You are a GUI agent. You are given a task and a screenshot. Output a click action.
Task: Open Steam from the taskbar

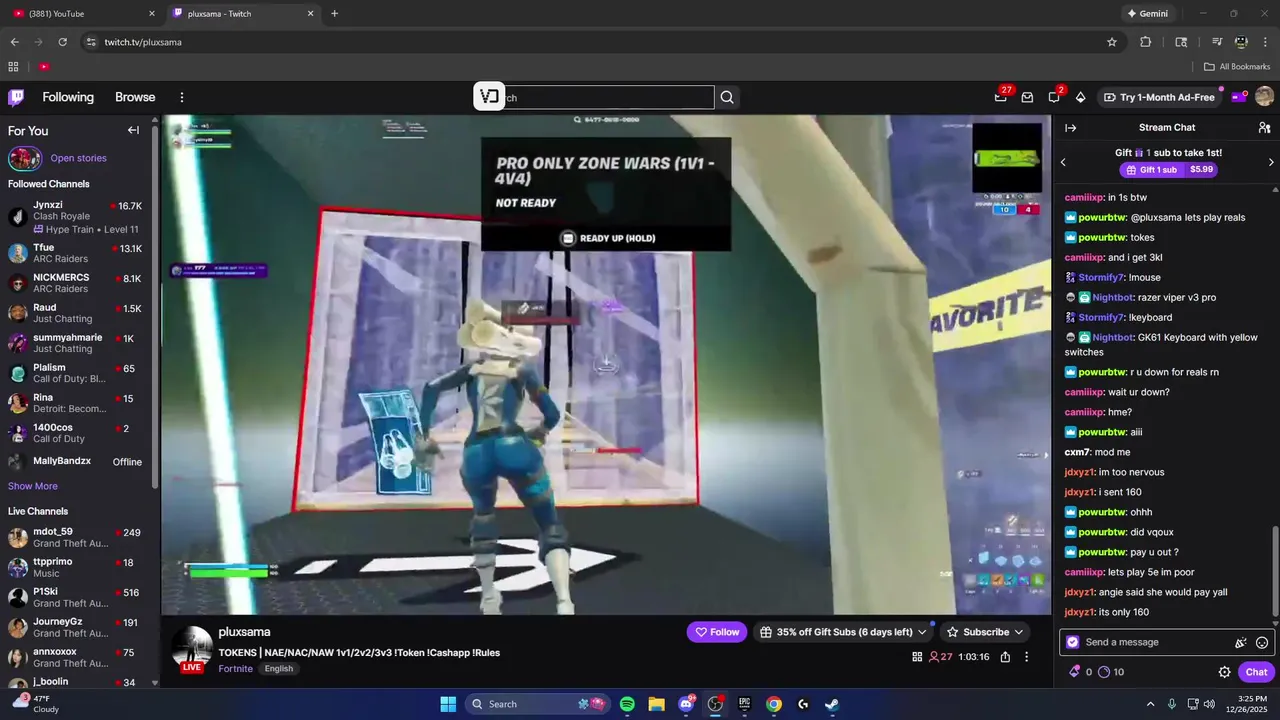832,704
